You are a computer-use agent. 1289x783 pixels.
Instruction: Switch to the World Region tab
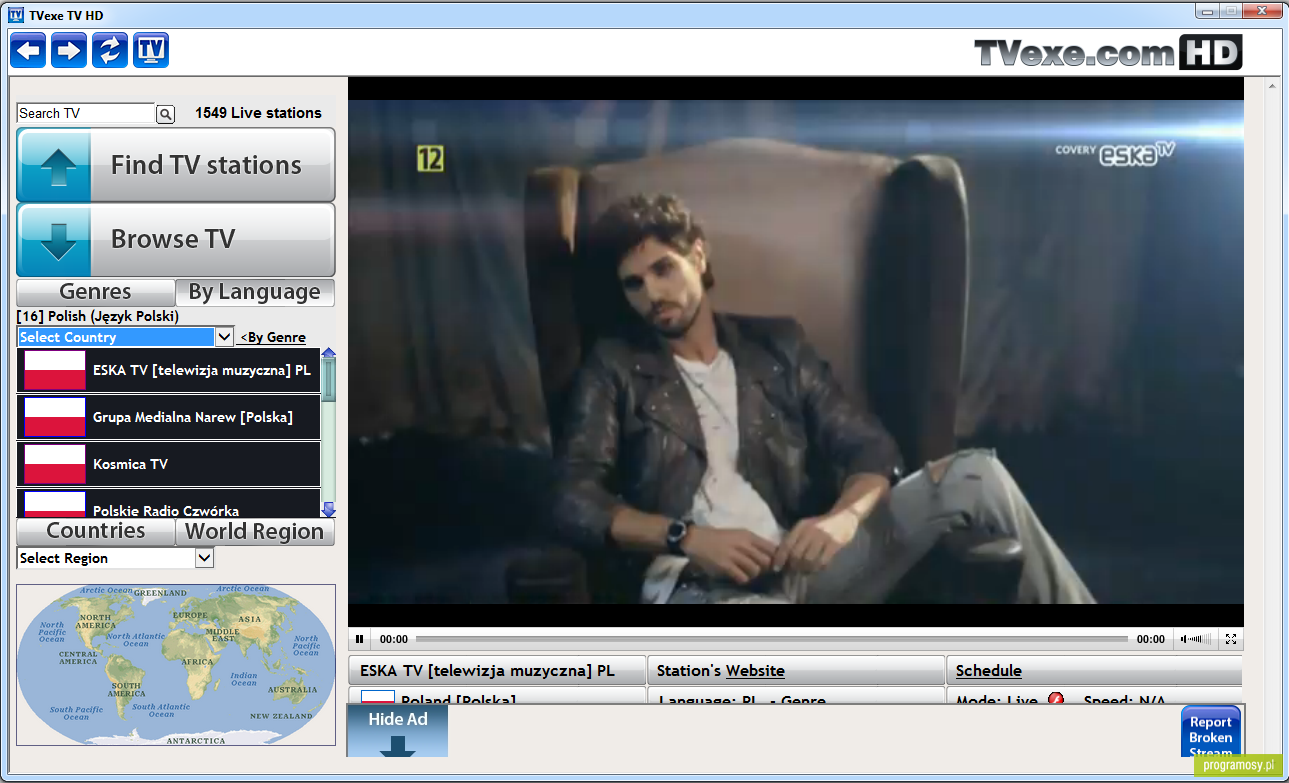[x=255, y=531]
